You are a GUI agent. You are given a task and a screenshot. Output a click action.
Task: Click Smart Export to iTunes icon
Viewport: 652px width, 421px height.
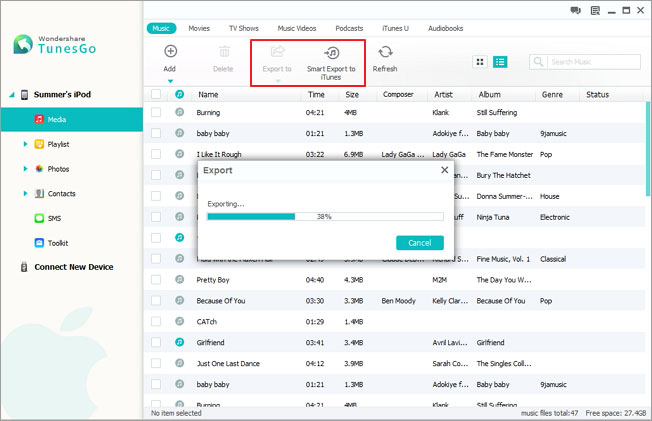pyautogui.click(x=331, y=53)
